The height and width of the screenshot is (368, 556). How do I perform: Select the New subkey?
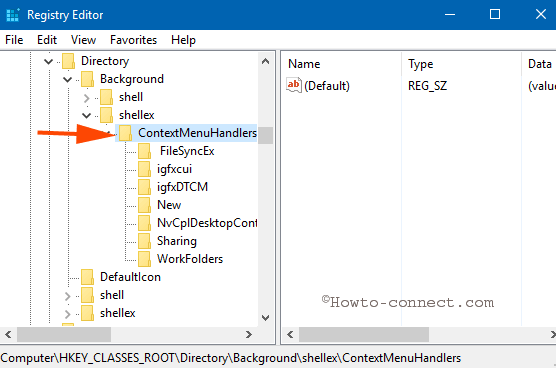[x=169, y=205]
